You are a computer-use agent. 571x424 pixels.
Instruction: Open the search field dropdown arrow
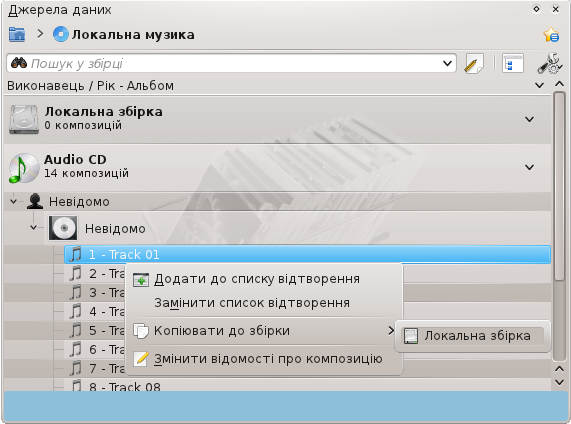click(x=447, y=64)
